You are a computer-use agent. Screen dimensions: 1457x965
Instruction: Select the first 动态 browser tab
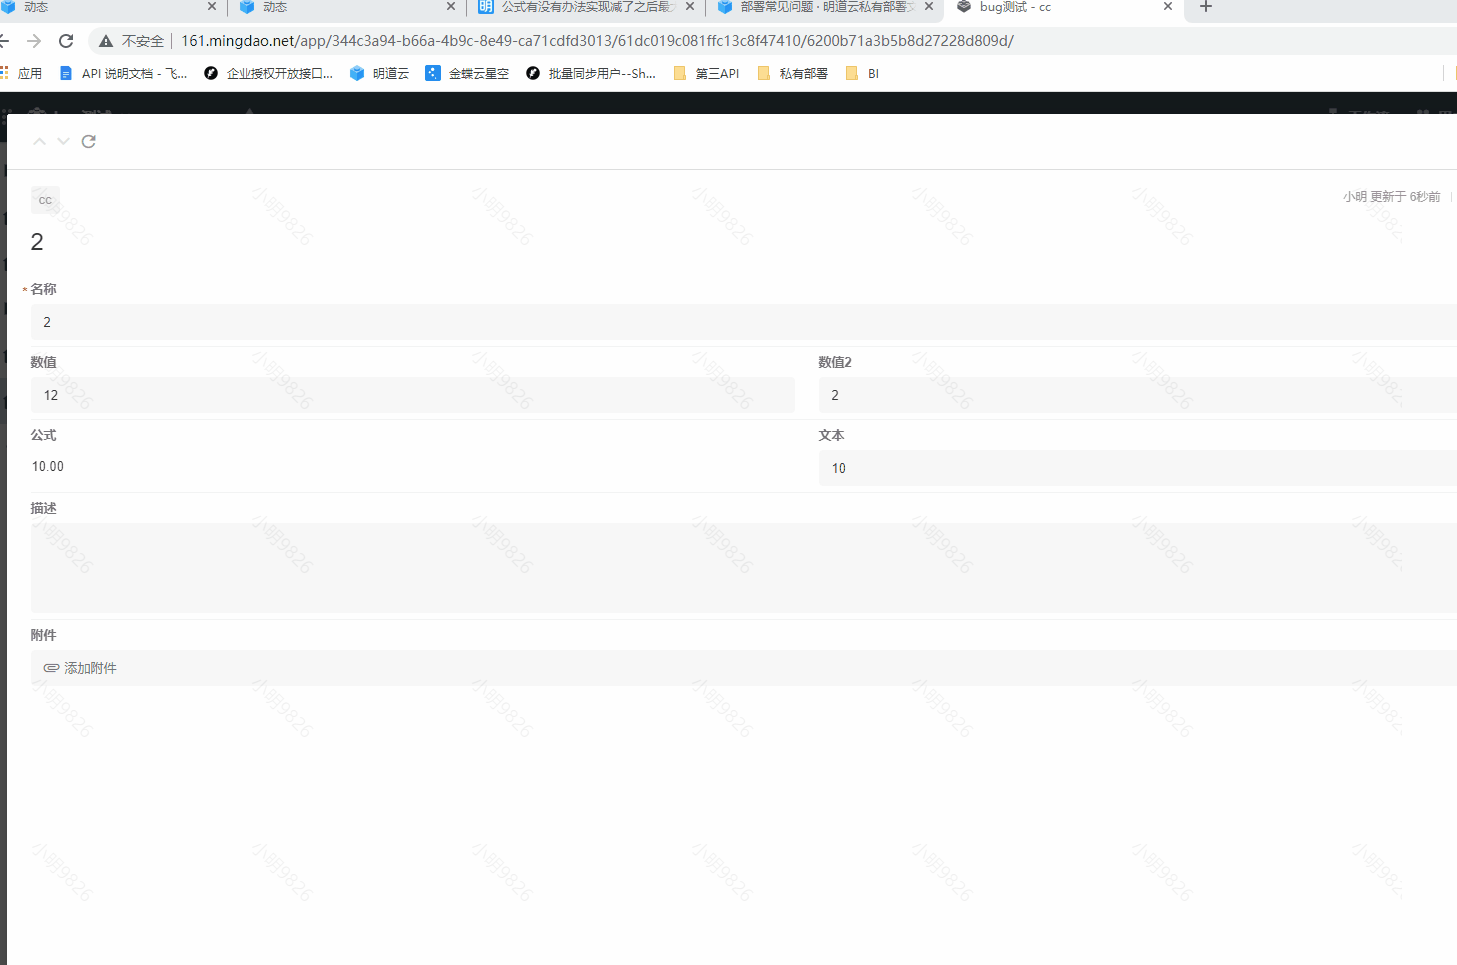click(x=100, y=7)
